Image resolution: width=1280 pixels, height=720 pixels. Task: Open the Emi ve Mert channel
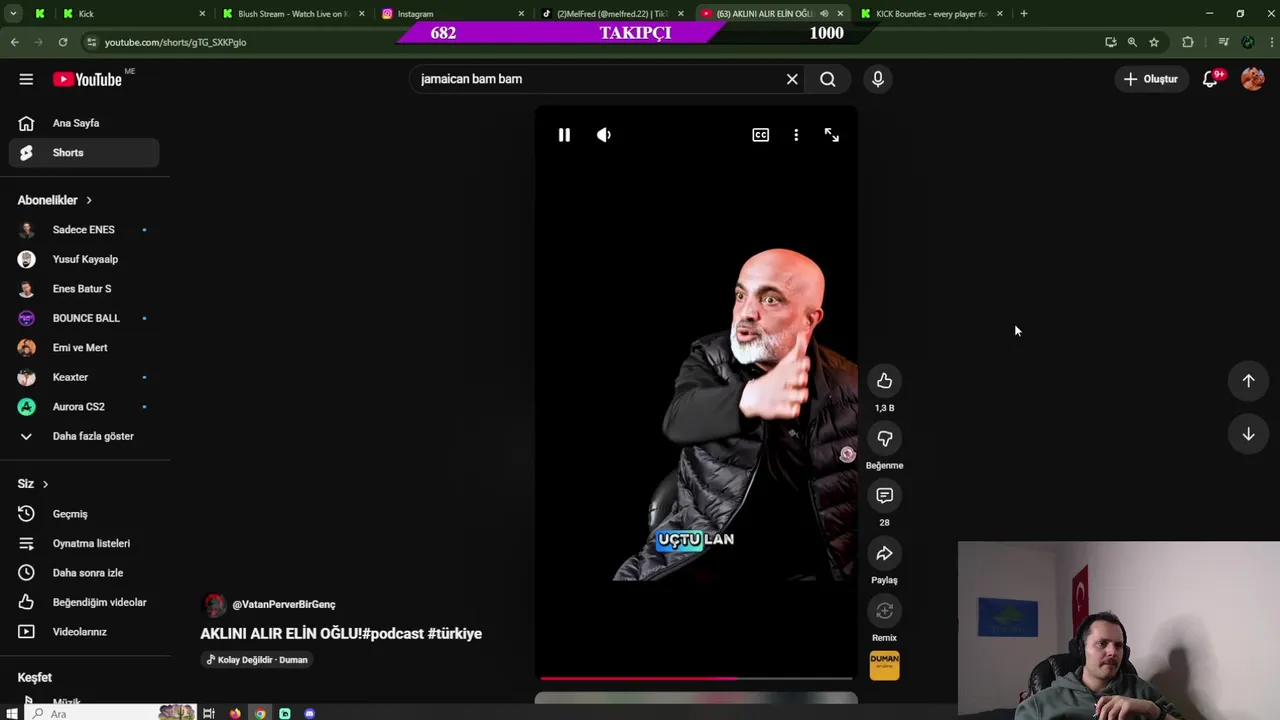85,348
